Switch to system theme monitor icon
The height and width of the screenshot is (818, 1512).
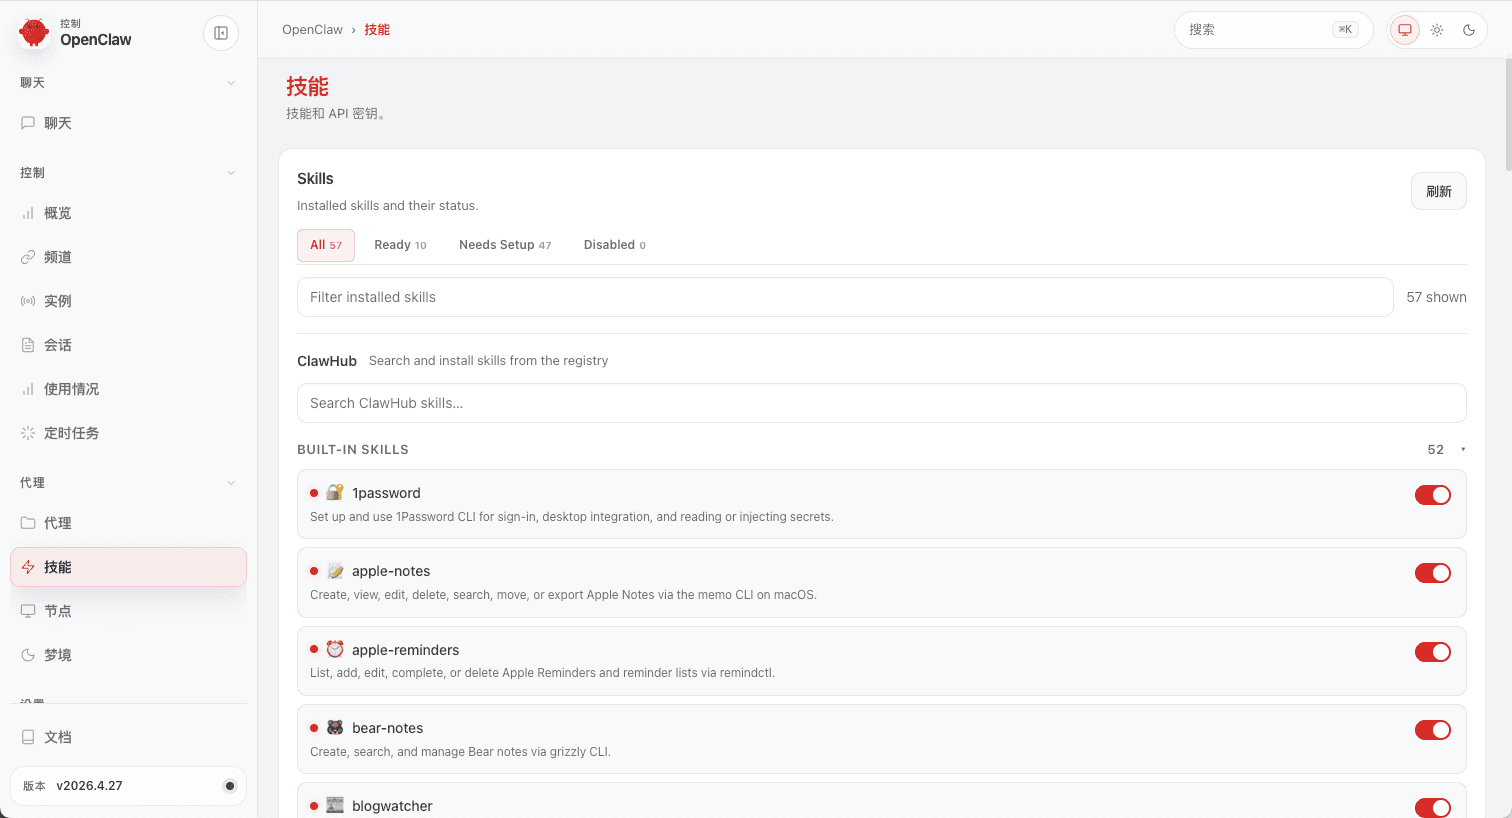coord(1405,30)
